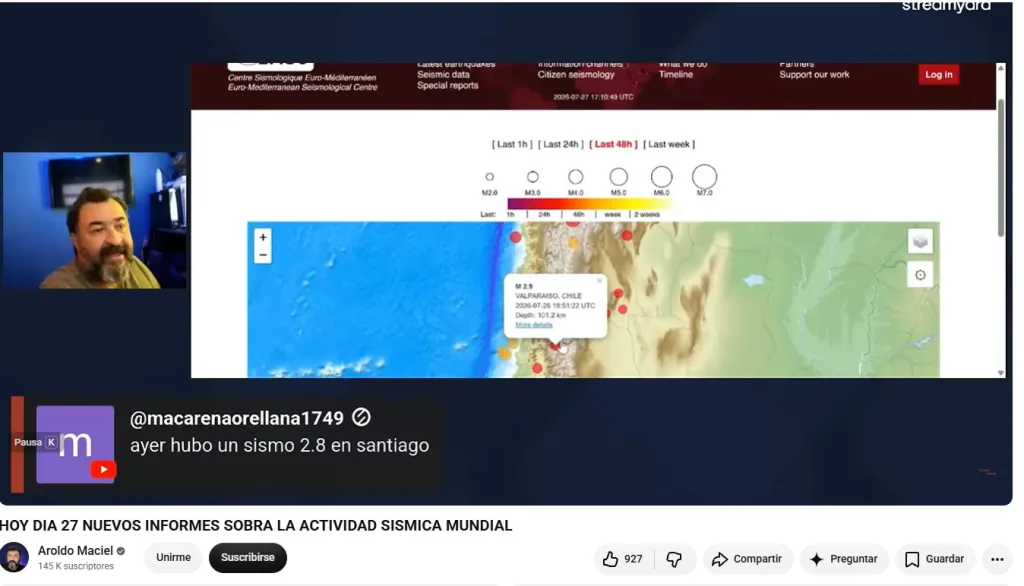This screenshot has width=1024, height=586.
Task: Select the Last 24h filter
Action: coord(561,144)
